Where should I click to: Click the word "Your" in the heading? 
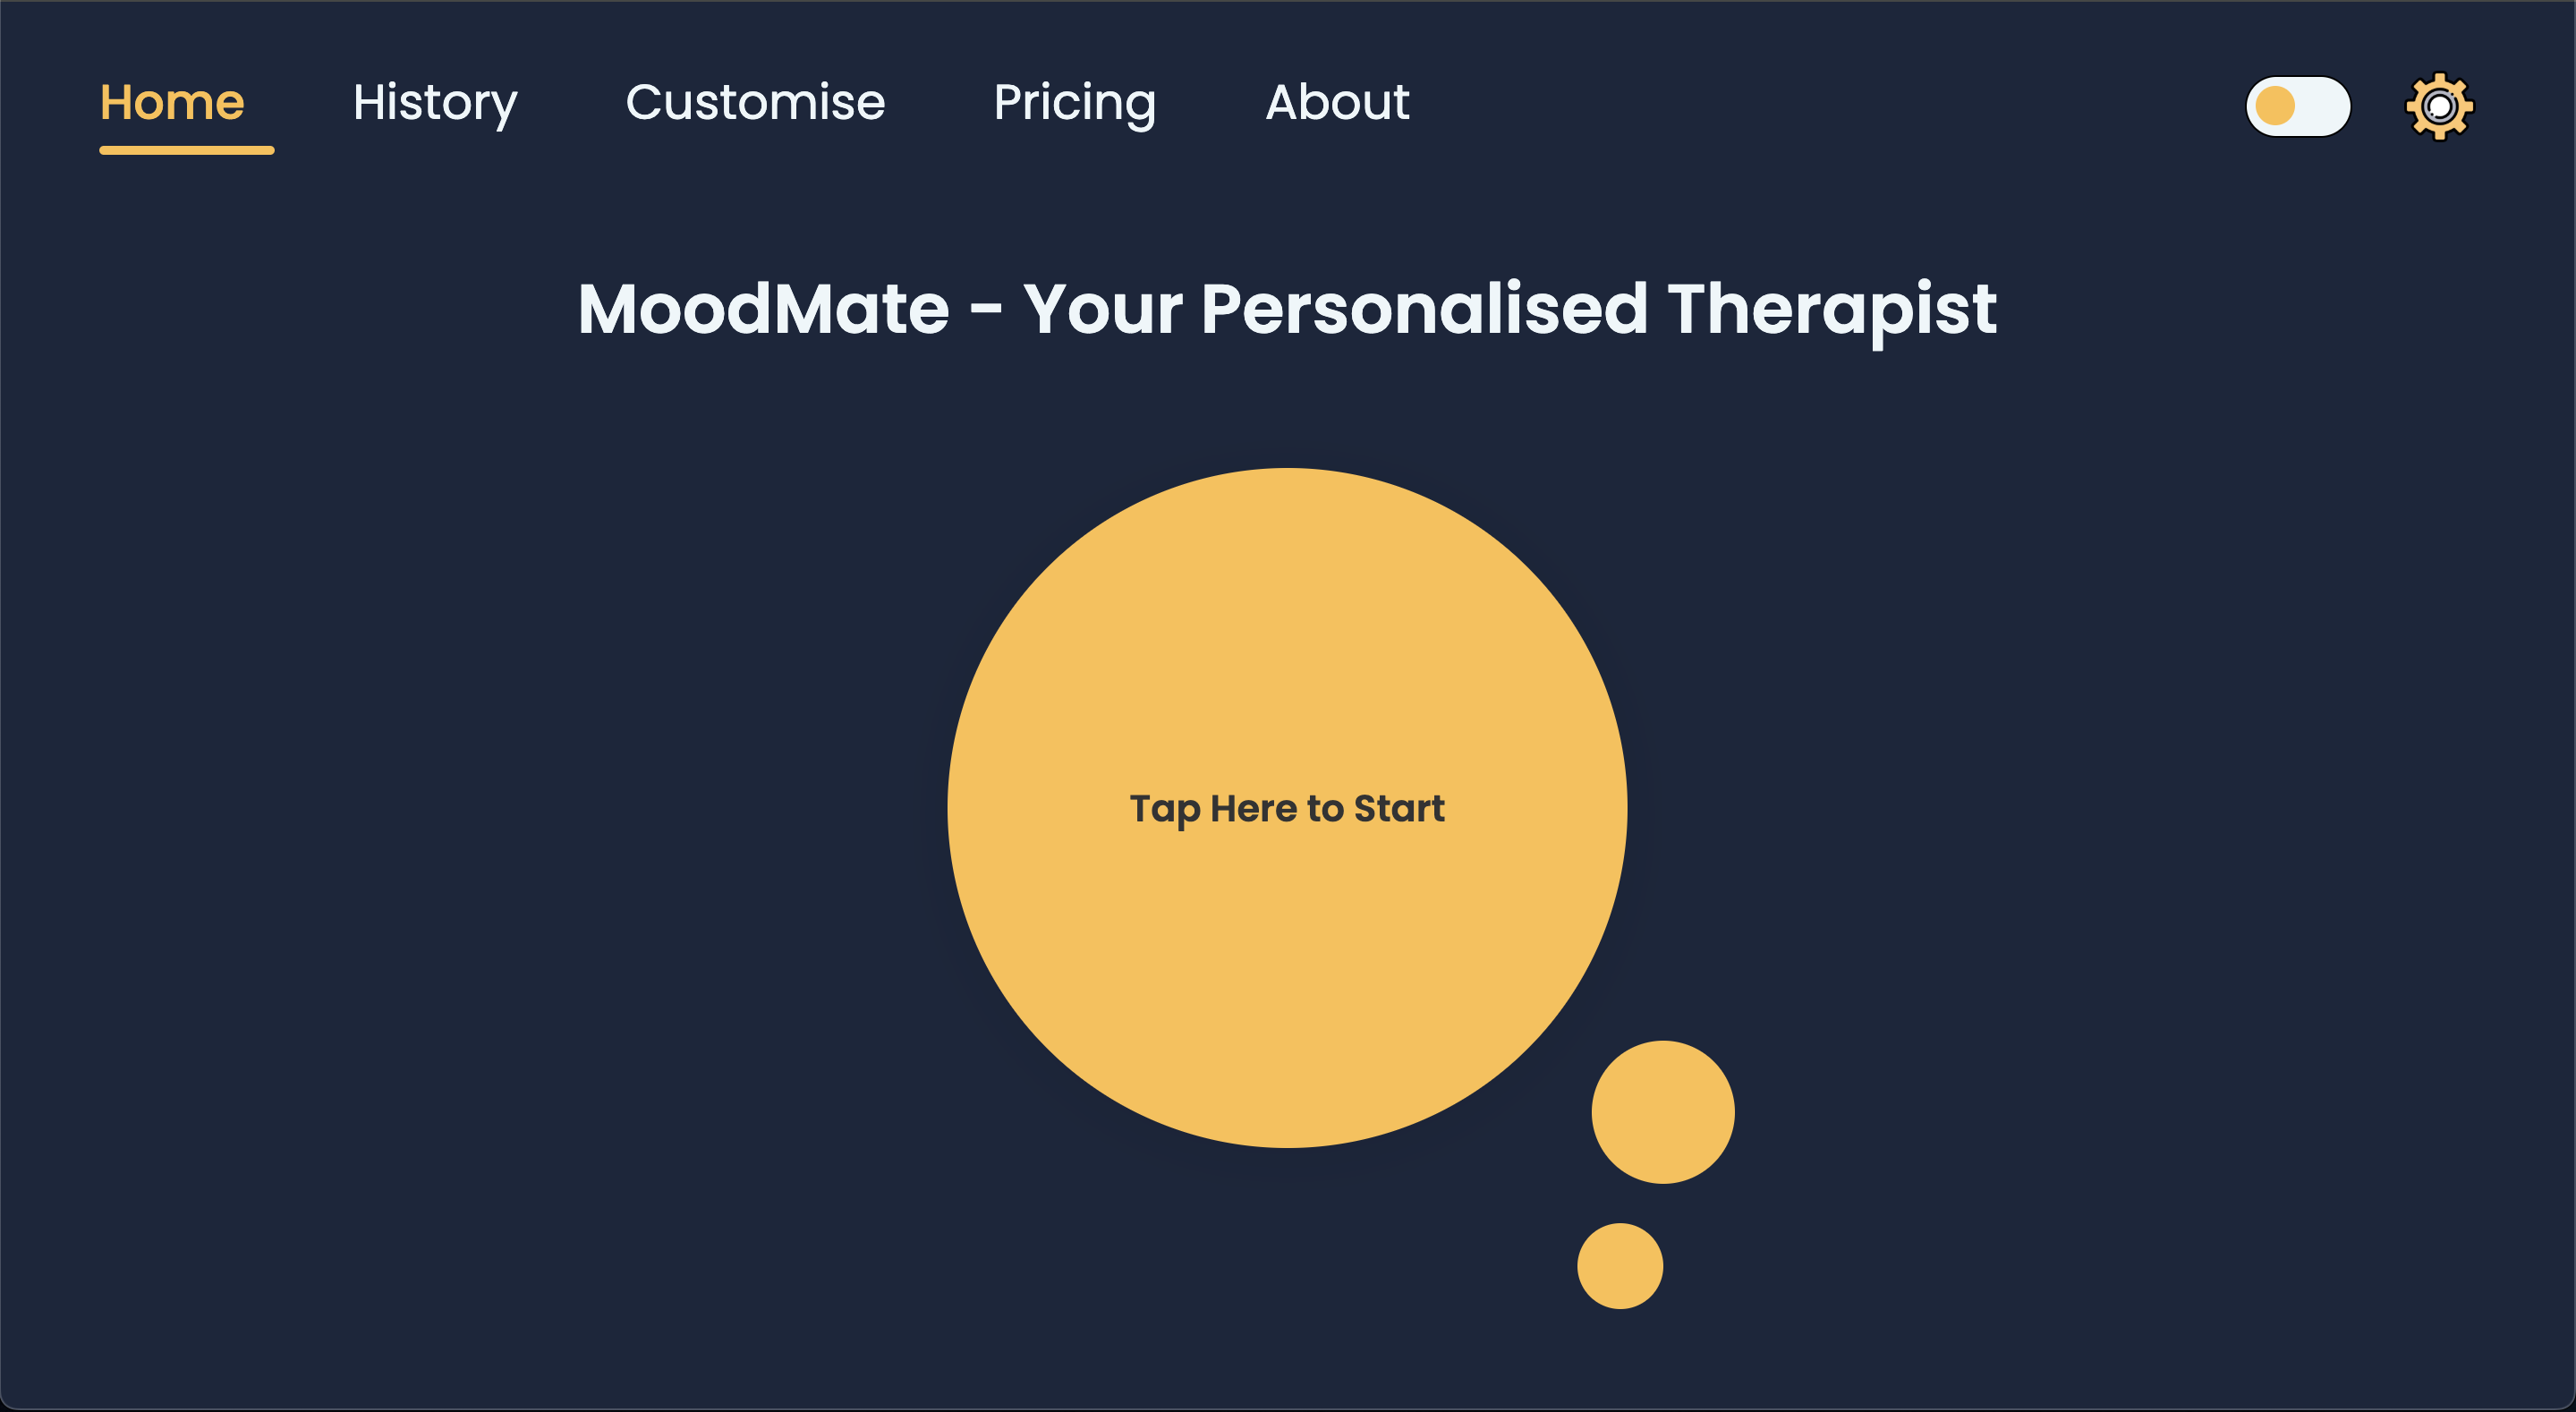click(x=1102, y=308)
